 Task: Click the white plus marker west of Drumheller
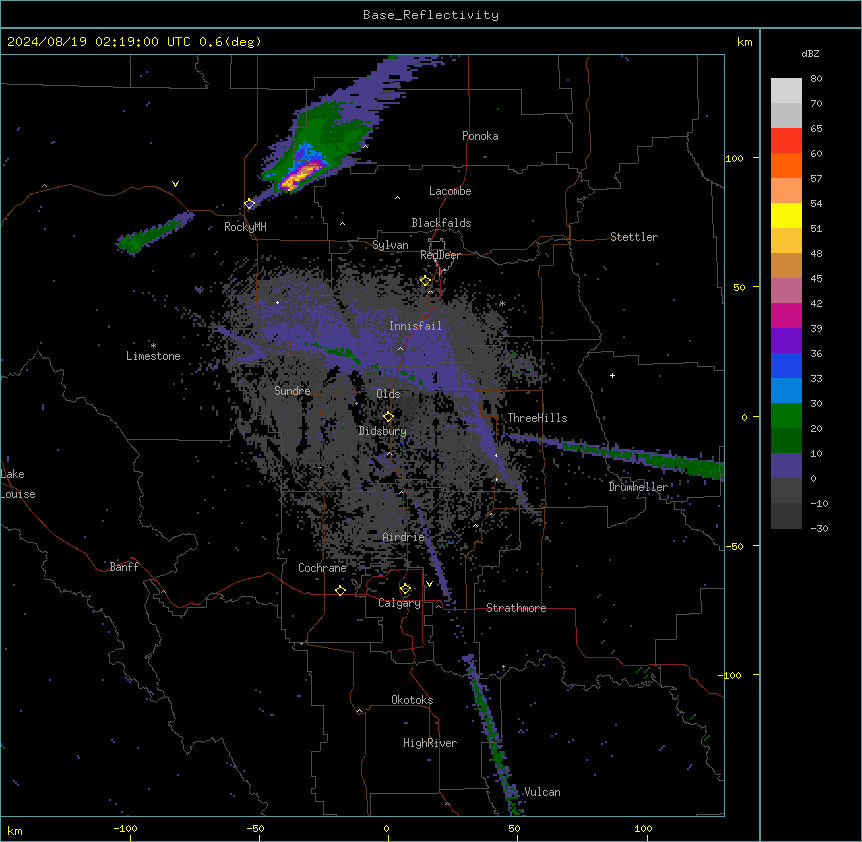[x=612, y=375]
